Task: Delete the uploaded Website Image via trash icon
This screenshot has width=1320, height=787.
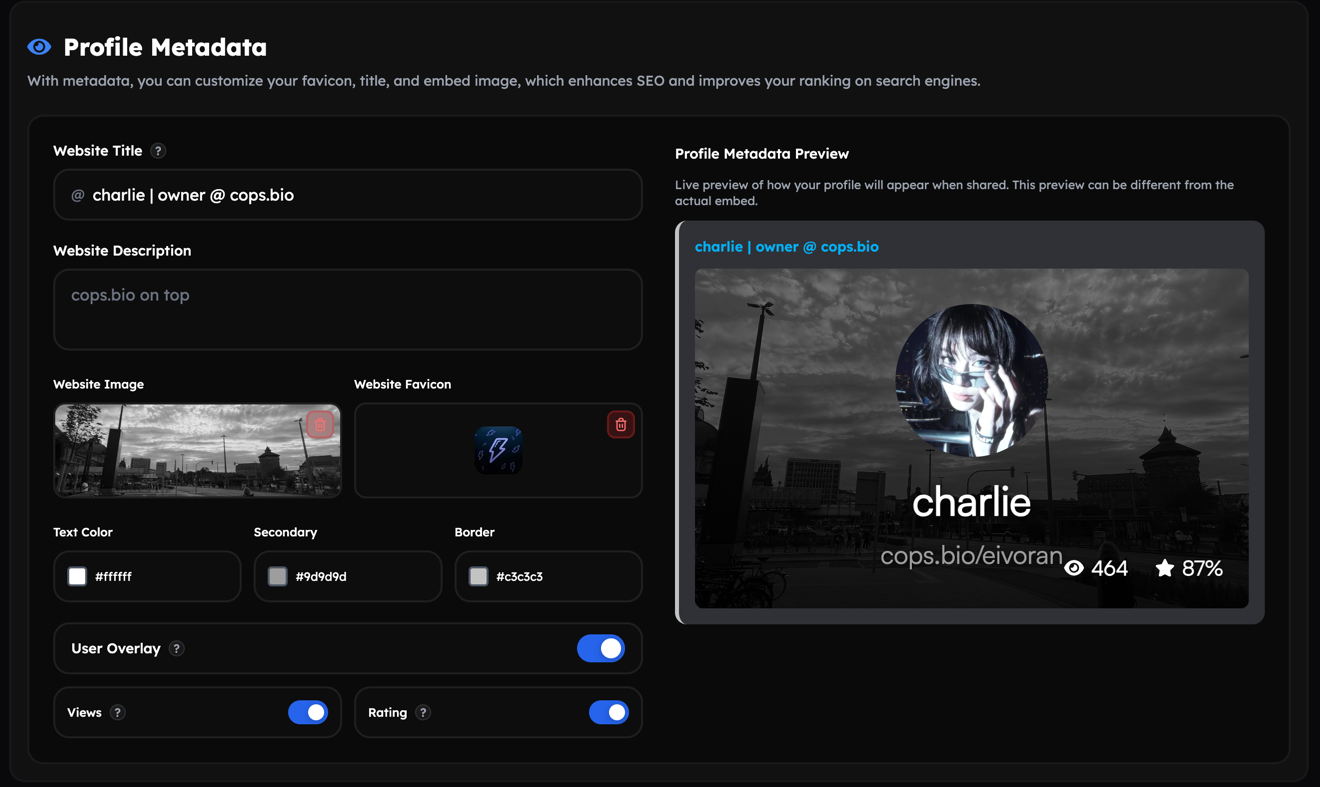Action: tap(319, 424)
